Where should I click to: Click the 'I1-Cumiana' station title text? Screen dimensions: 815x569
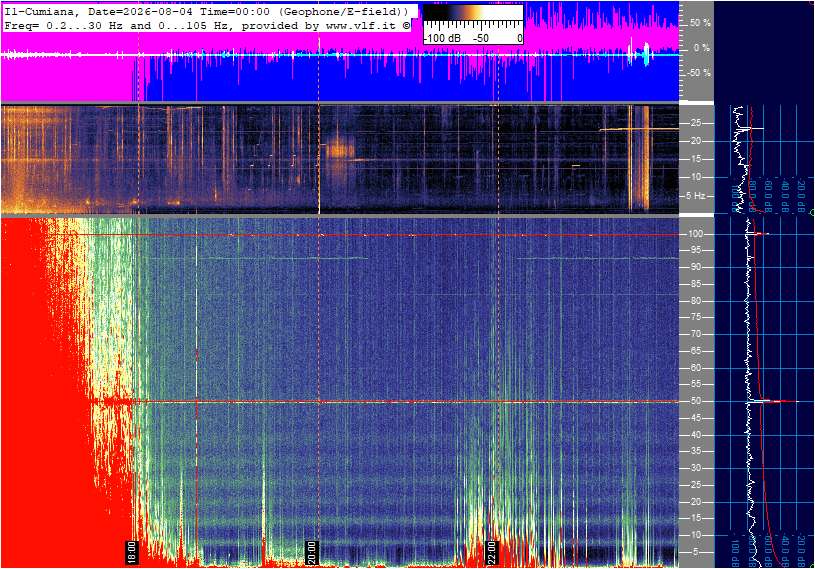coord(41,11)
